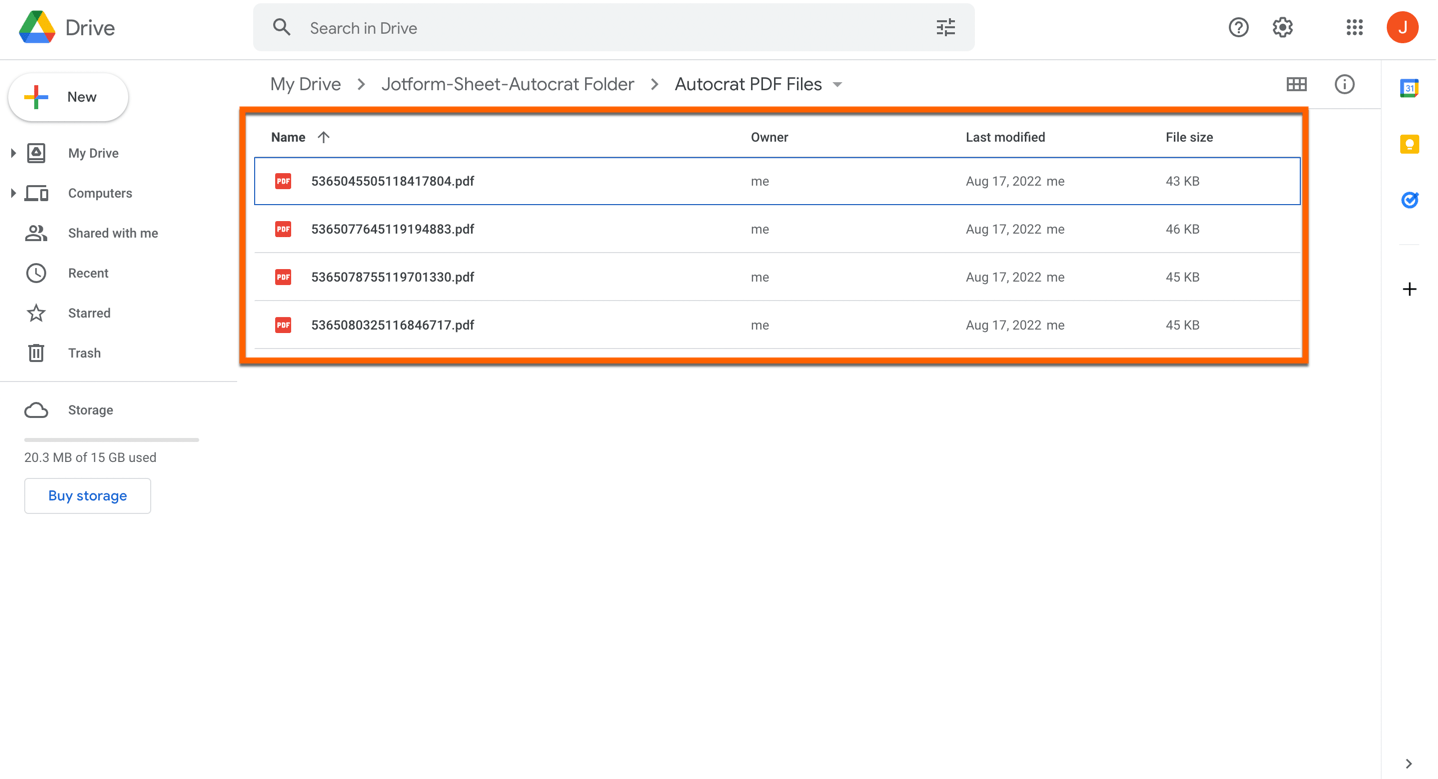Reverse sort order using Name arrow
The image size is (1438, 779).
tap(323, 137)
